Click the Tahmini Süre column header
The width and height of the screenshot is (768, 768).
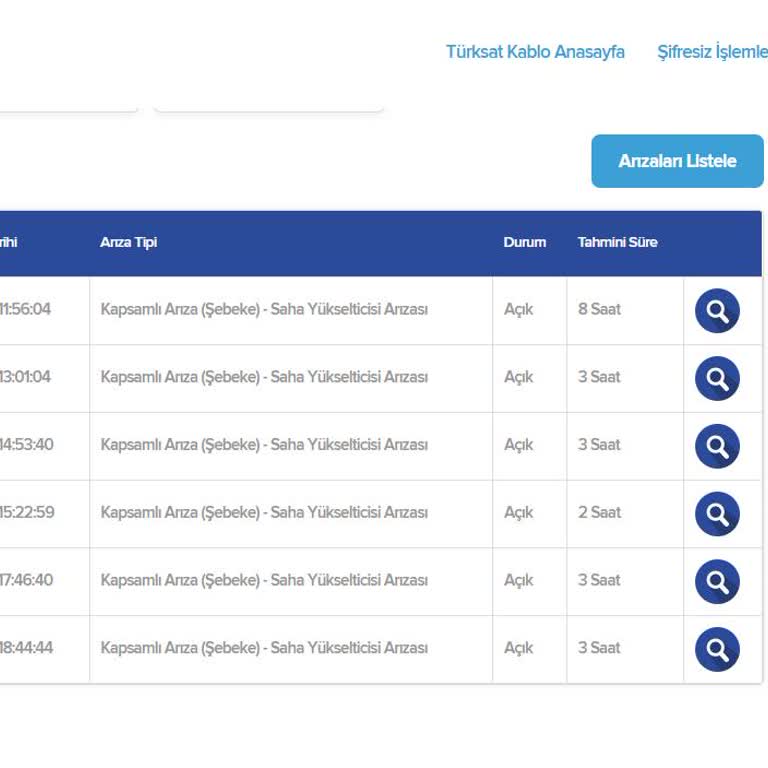(617, 242)
